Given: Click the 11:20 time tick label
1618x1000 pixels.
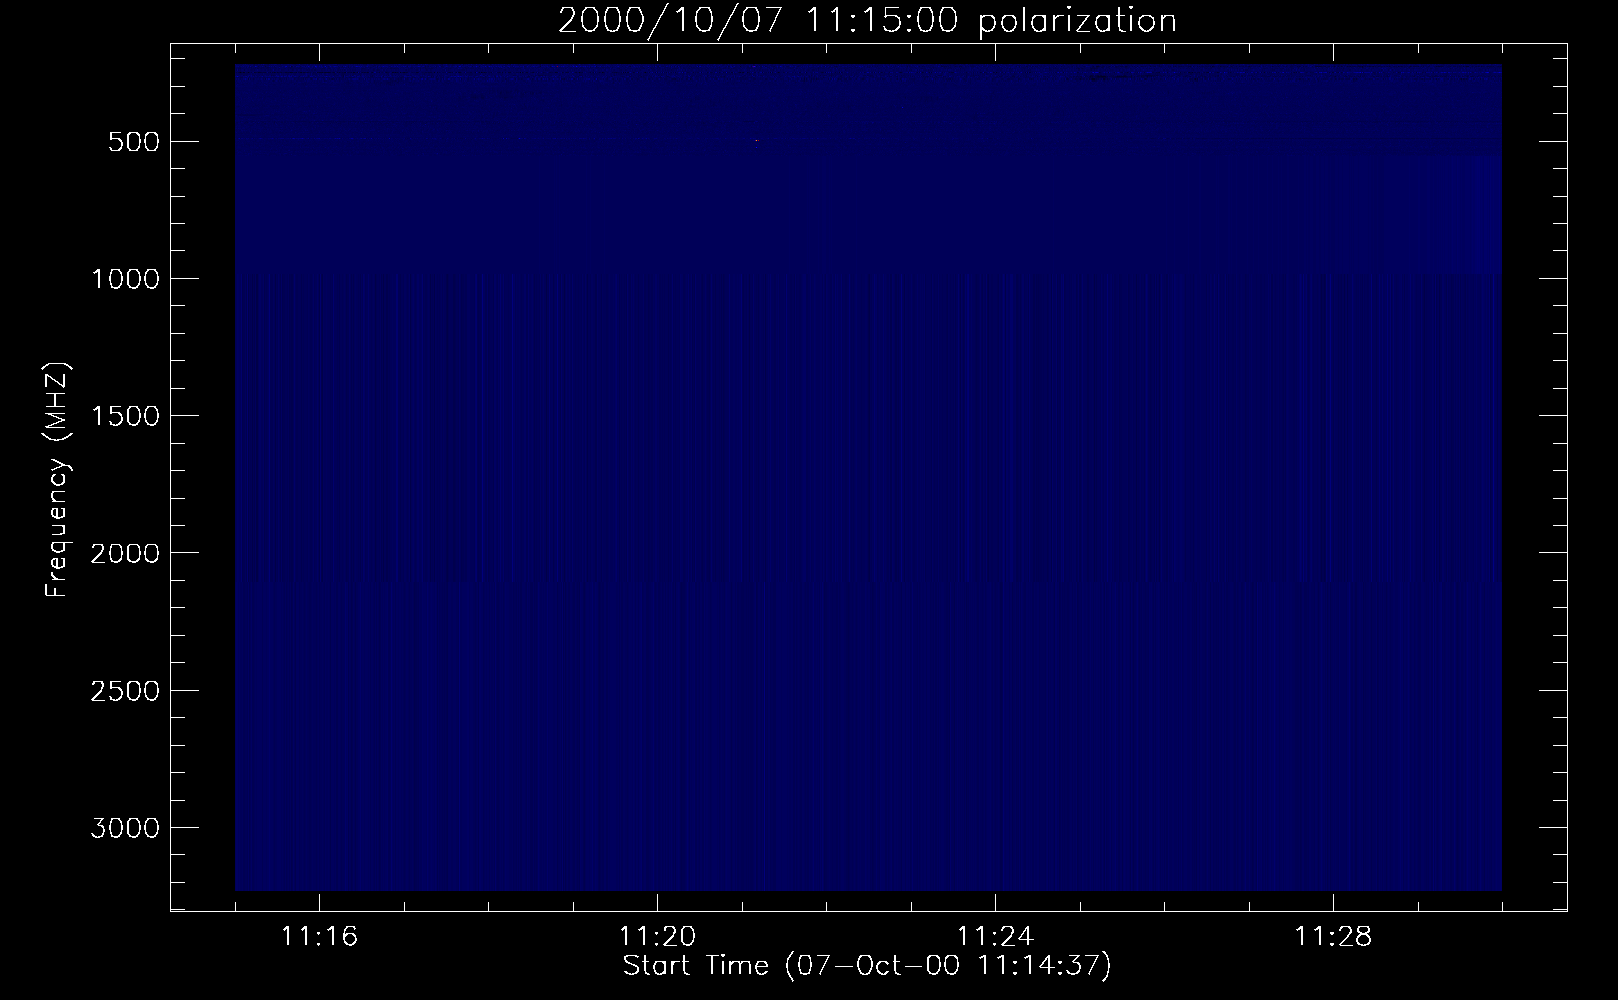Looking at the screenshot, I should pyautogui.click(x=657, y=937).
